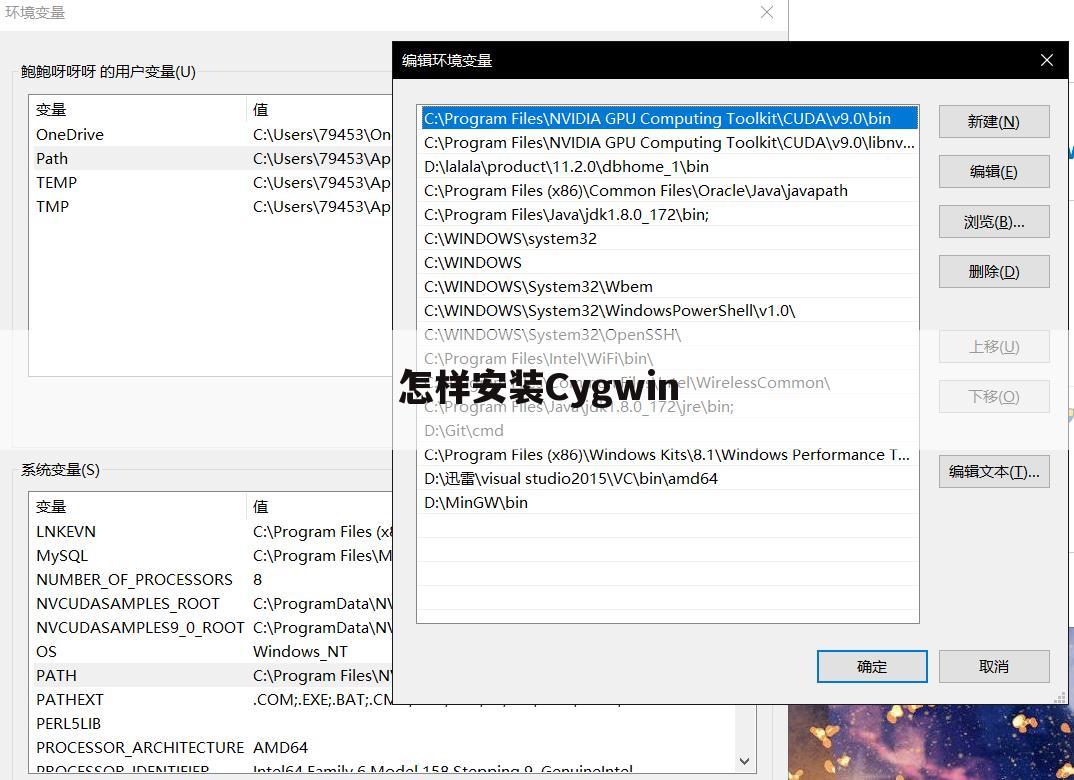The image size is (1074, 780).
Task: Select the Windows Kits\8.1 Performance entry
Action: (669, 454)
